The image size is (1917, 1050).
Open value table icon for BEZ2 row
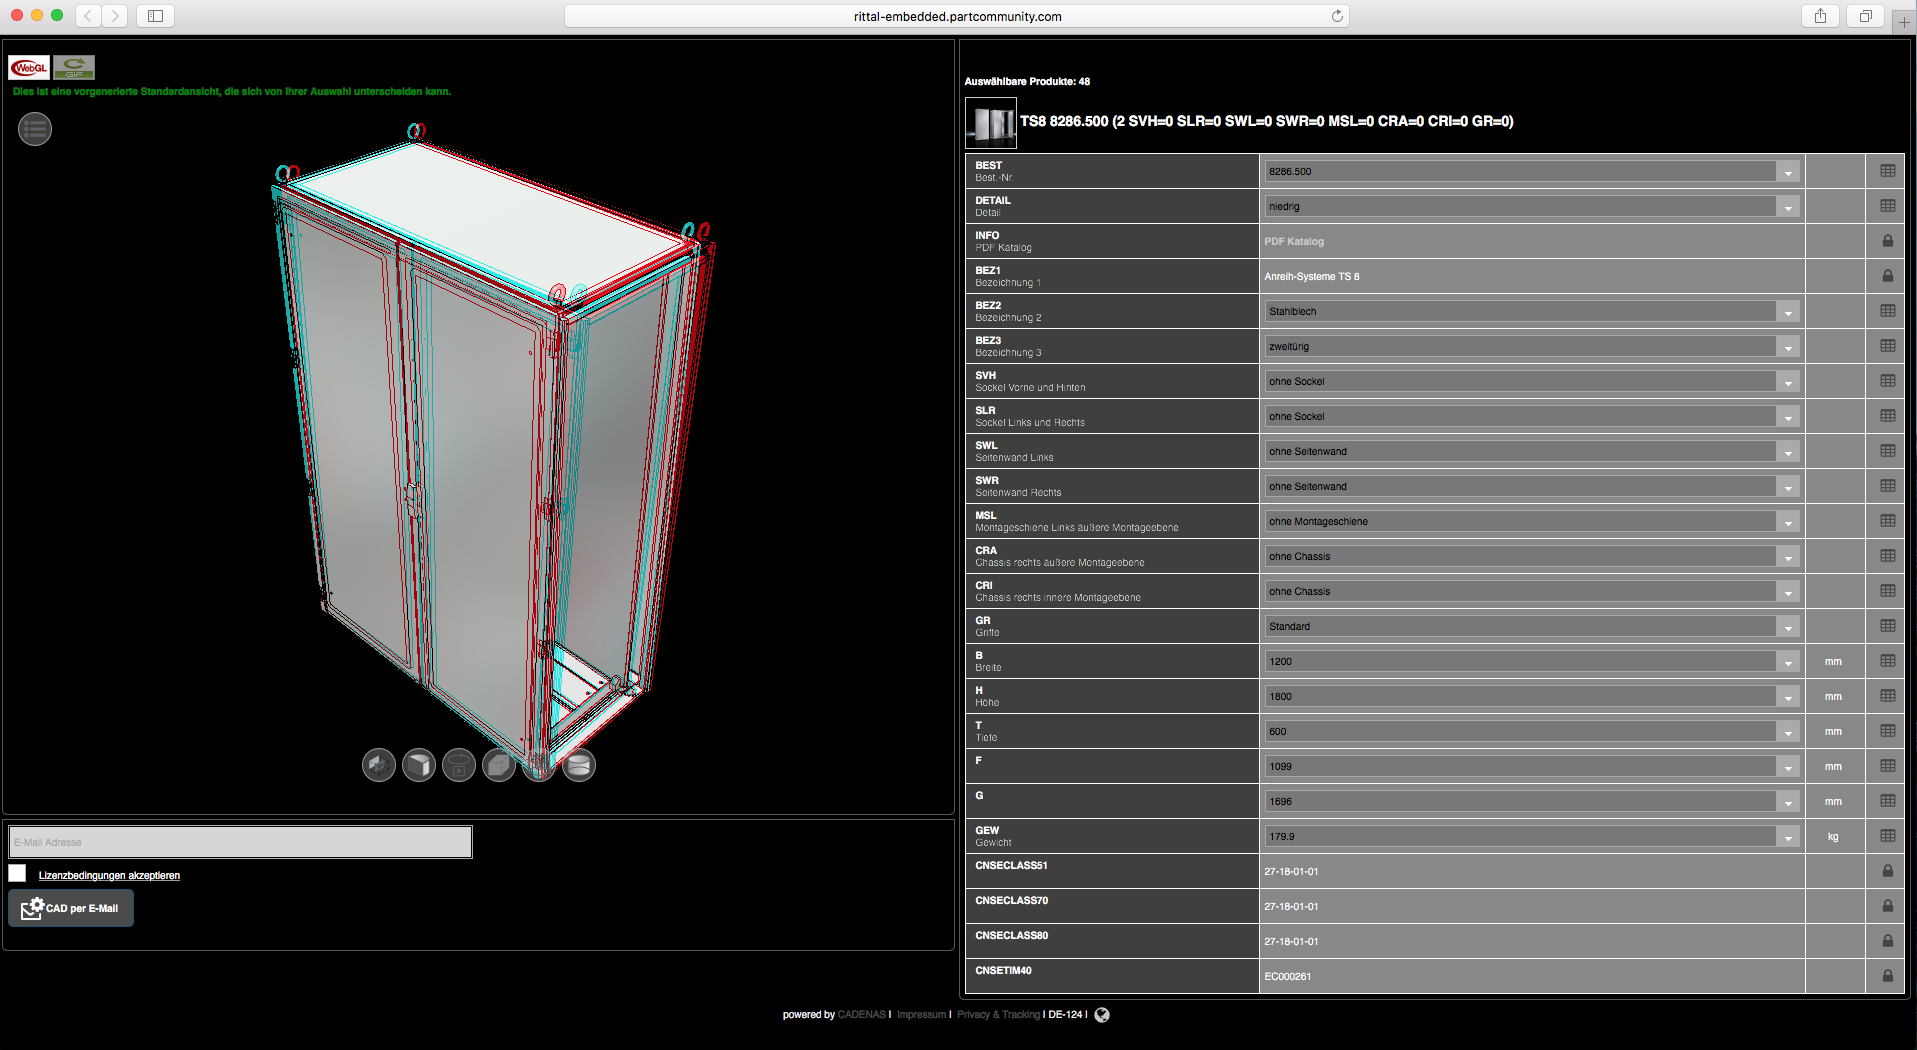(x=1887, y=311)
